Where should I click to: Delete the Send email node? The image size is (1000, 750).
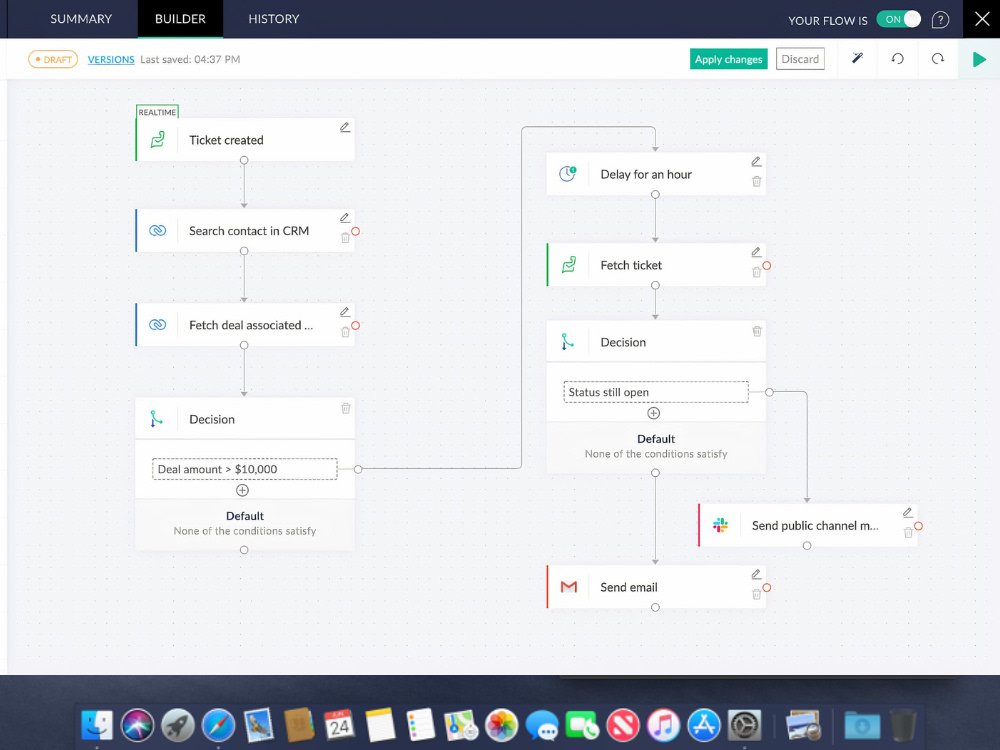click(x=756, y=594)
